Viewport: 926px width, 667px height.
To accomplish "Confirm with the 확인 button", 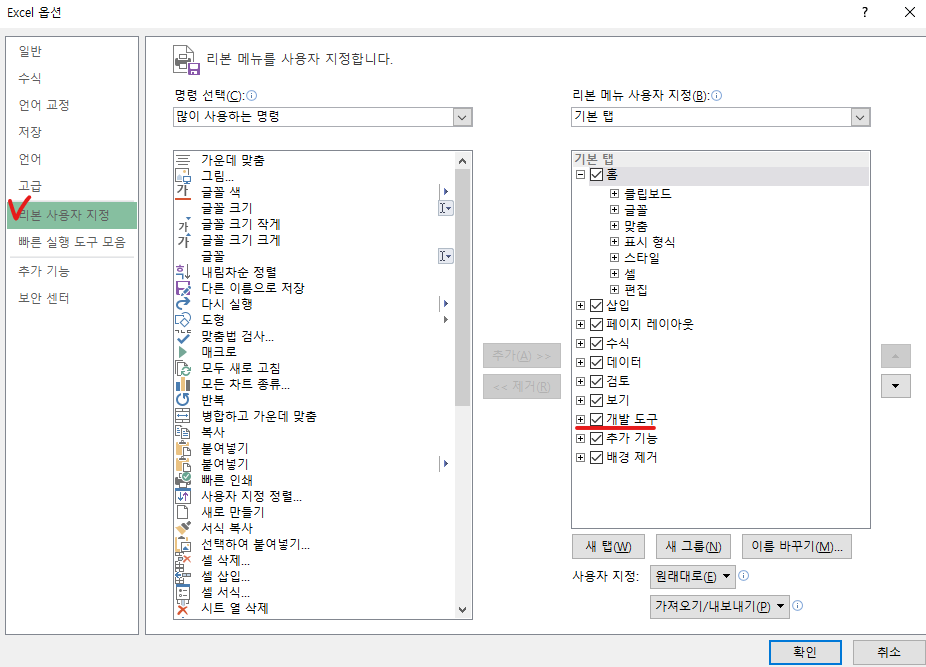I will point(806,652).
